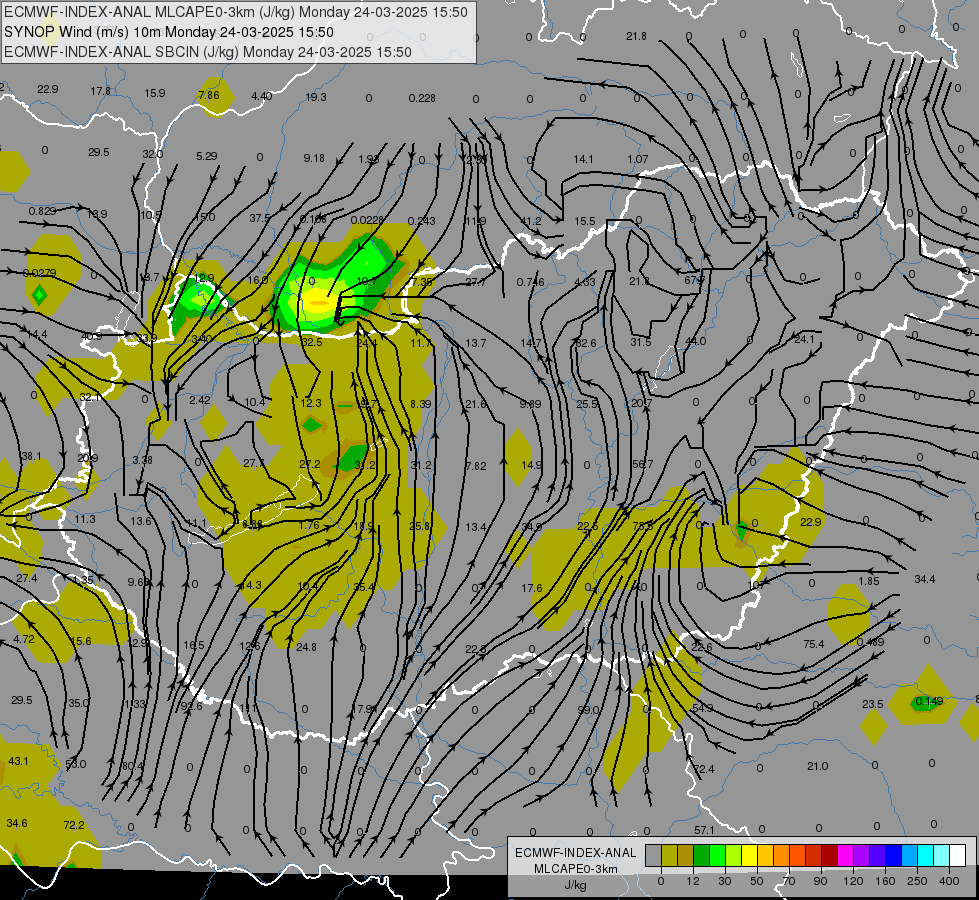Click the map value 0.149
The image size is (979, 900).
(928, 701)
